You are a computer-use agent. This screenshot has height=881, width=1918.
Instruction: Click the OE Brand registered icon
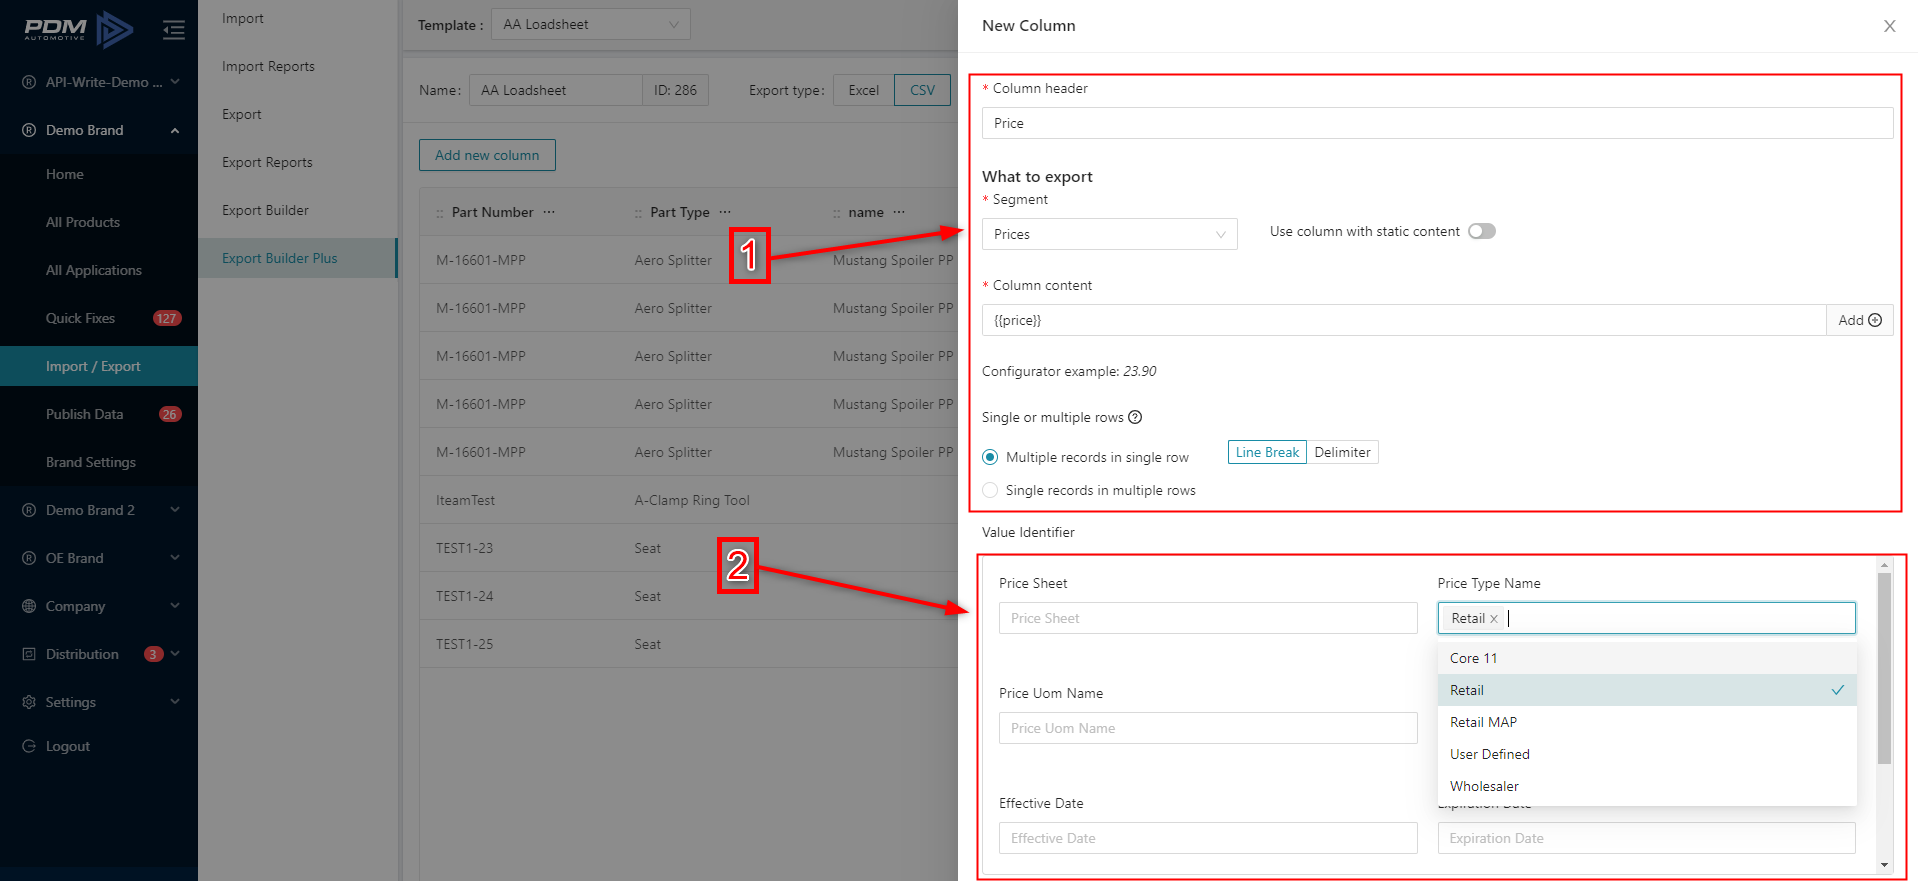(x=29, y=558)
